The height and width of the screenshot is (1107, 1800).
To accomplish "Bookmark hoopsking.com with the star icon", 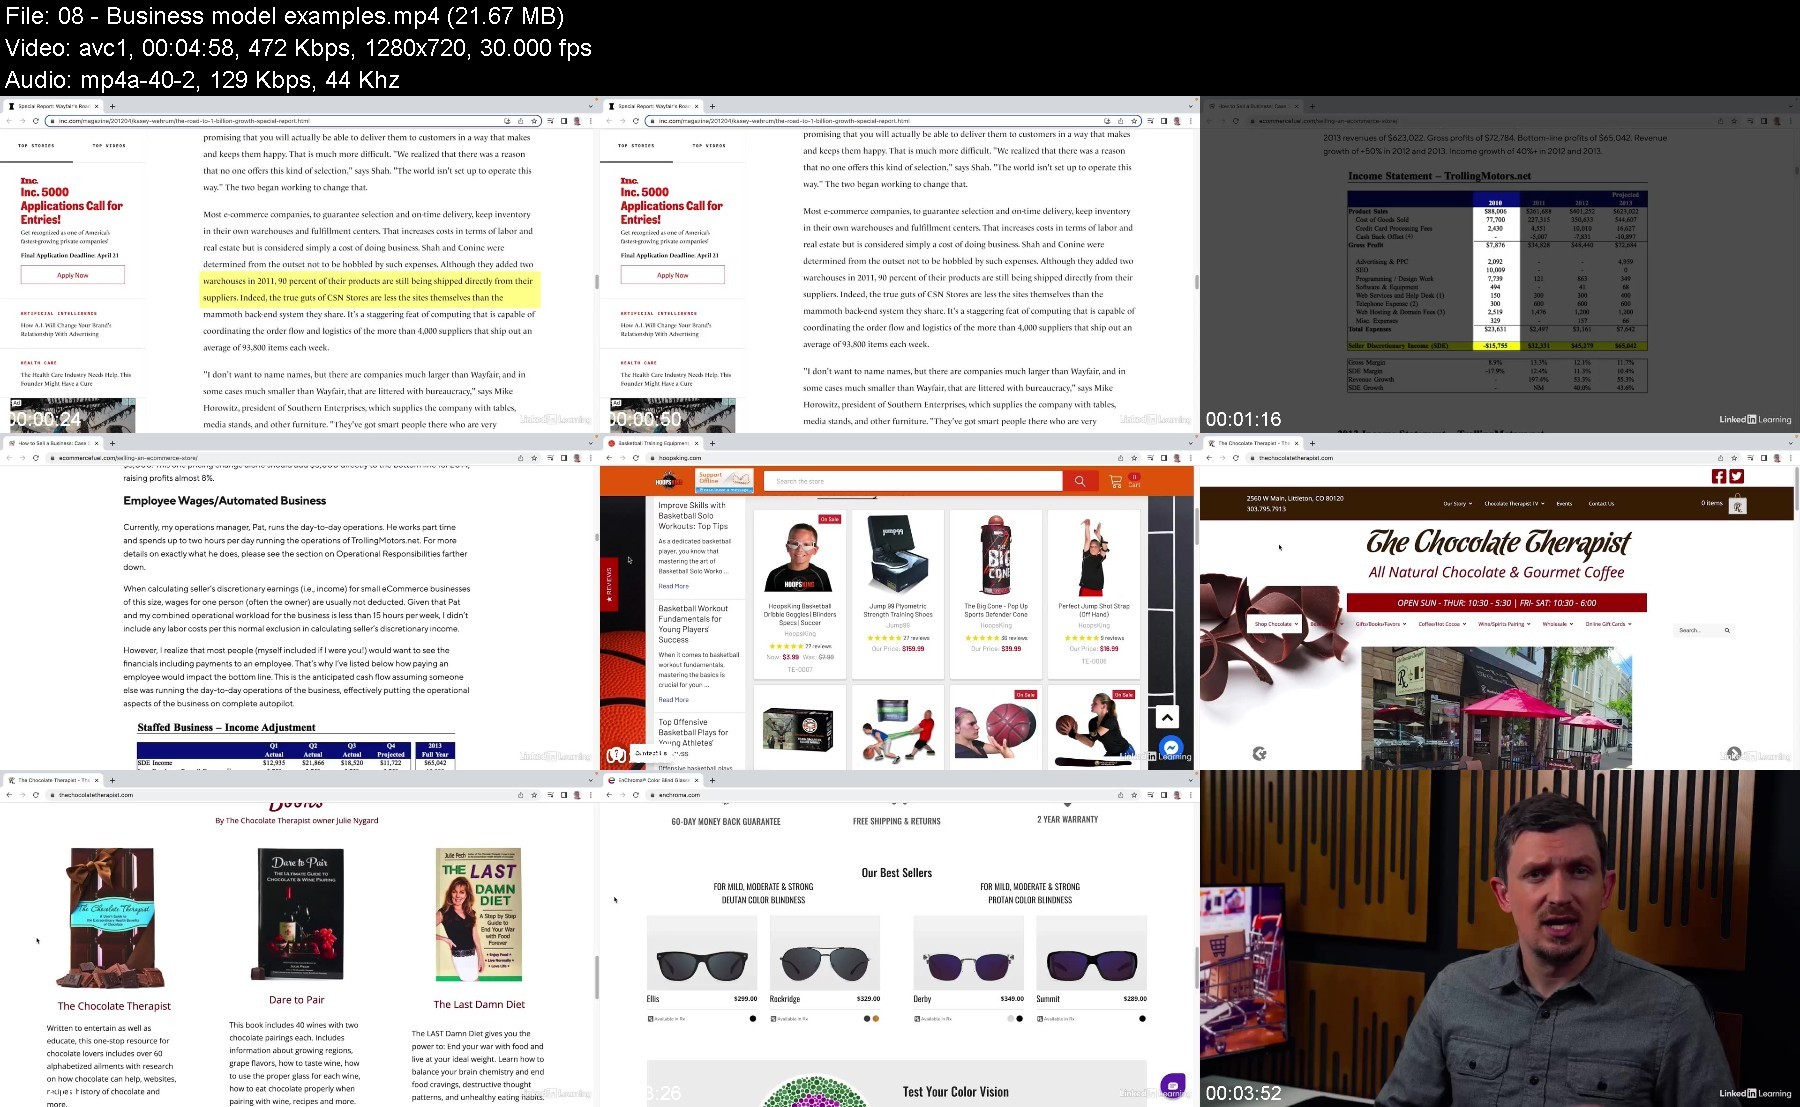I will point(1134,458).
